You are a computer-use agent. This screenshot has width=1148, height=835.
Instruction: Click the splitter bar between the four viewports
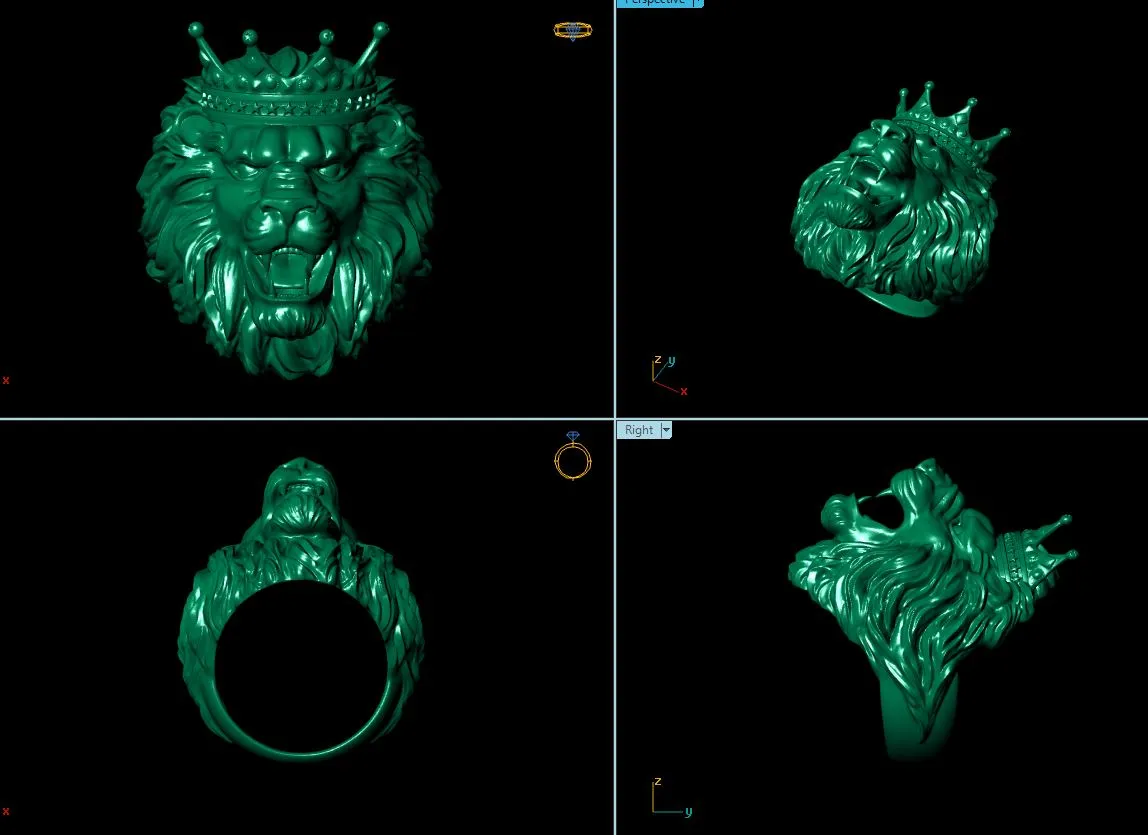coord(613,417)
